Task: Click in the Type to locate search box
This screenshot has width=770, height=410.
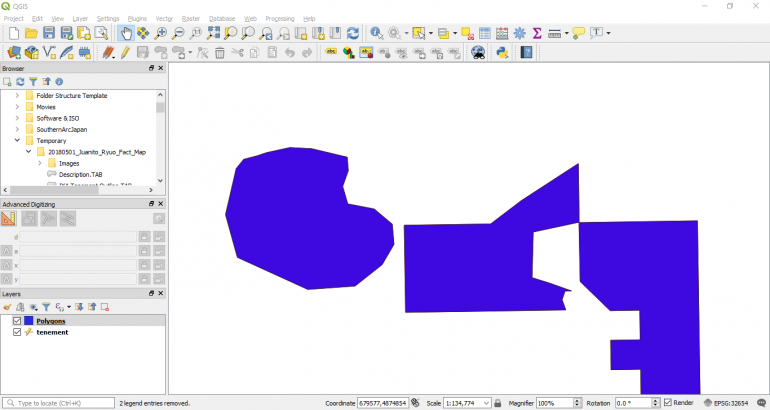Action: tap(58, 403)
